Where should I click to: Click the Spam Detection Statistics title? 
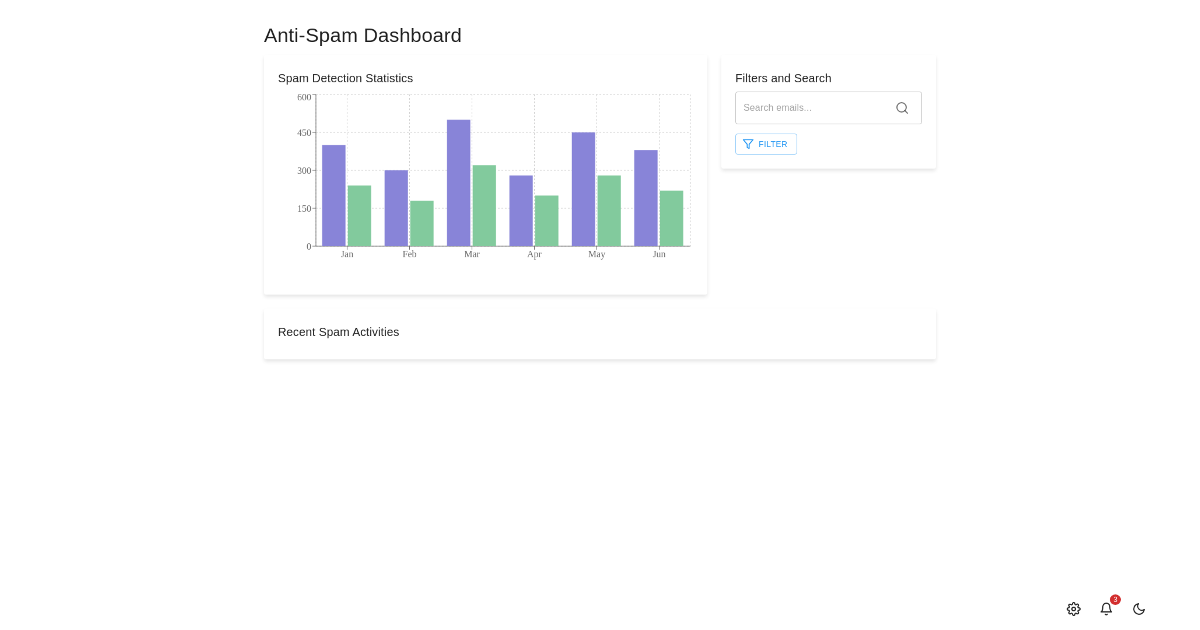point(345,78)
